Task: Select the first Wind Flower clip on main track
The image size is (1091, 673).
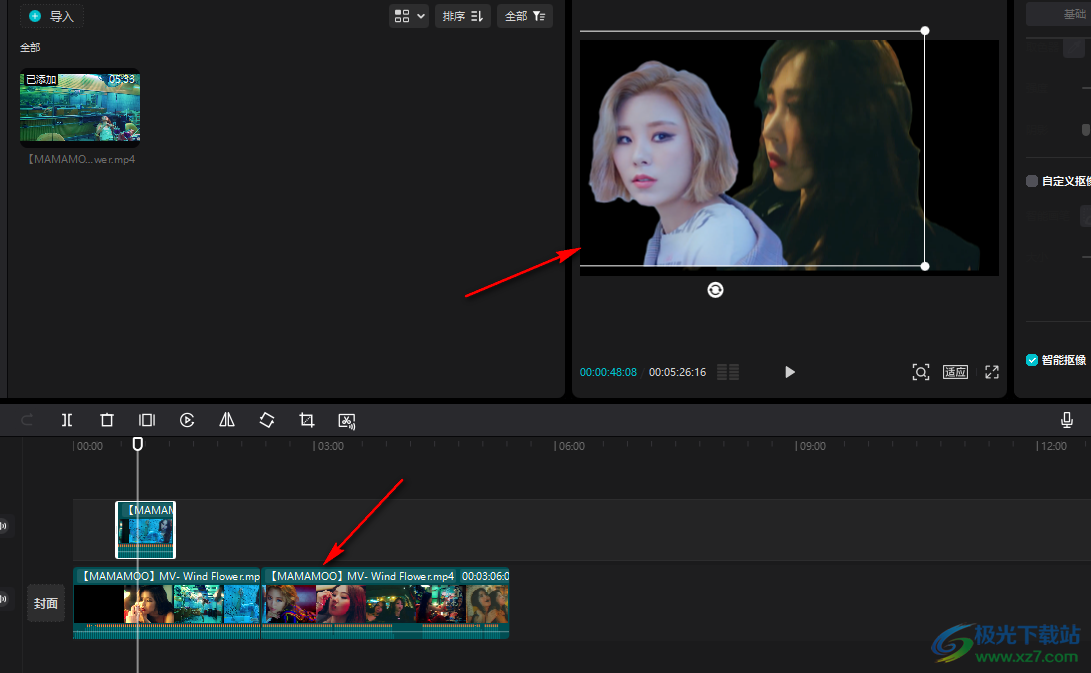Action: (x=166, y=603)
